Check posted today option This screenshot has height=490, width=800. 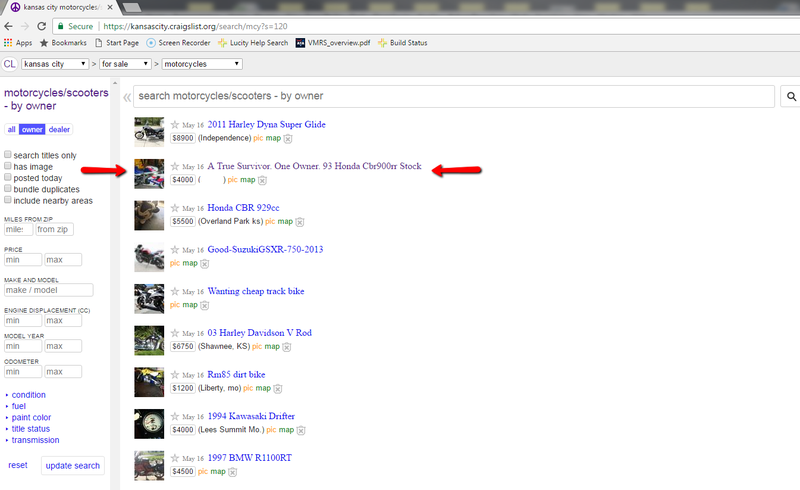coord(8,177)
